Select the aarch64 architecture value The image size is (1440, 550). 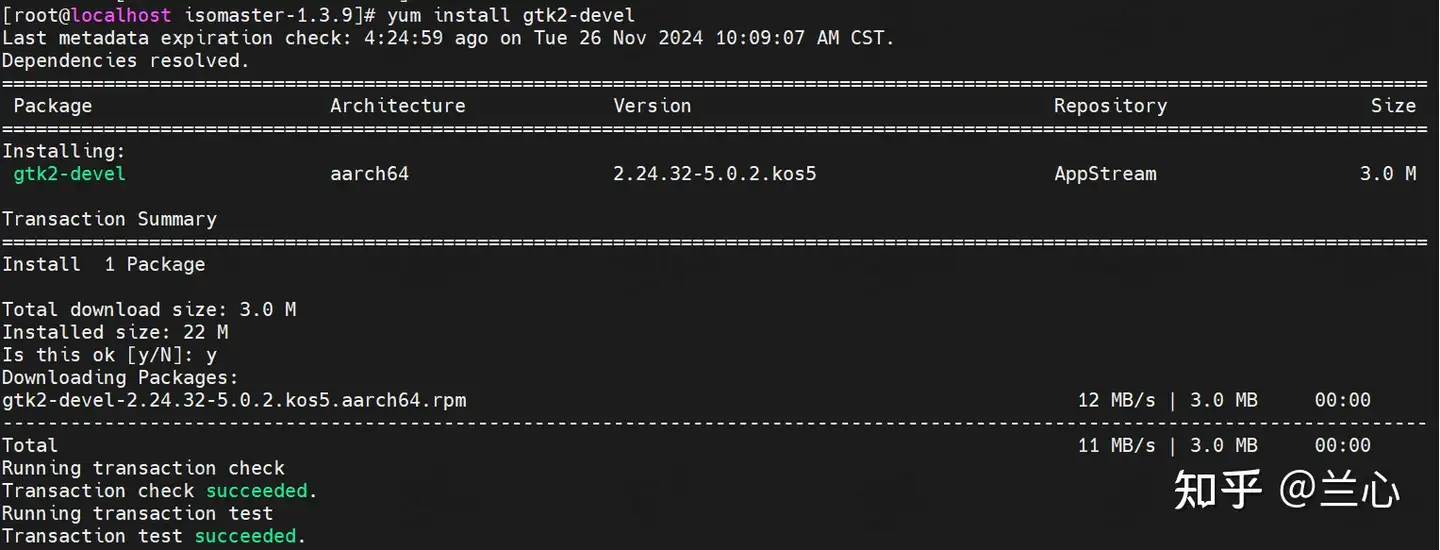coord(370,174)
